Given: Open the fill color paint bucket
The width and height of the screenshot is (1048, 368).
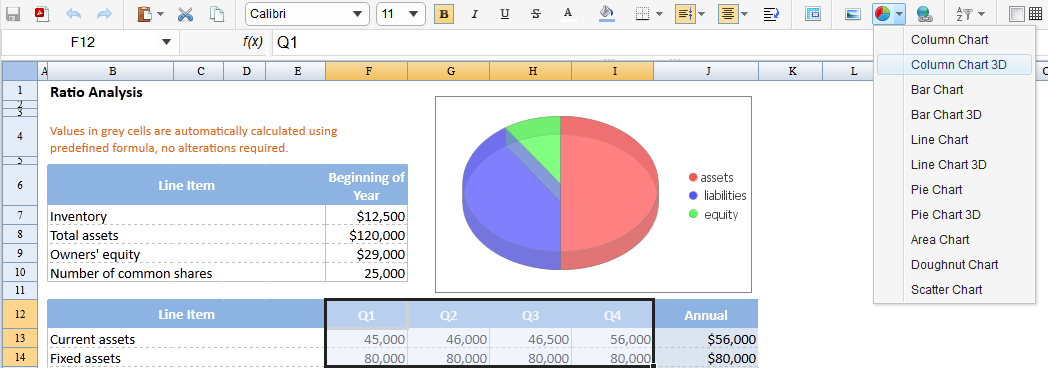Looking at the screenshot, I should pyautogui.click(x=607, y=13).
